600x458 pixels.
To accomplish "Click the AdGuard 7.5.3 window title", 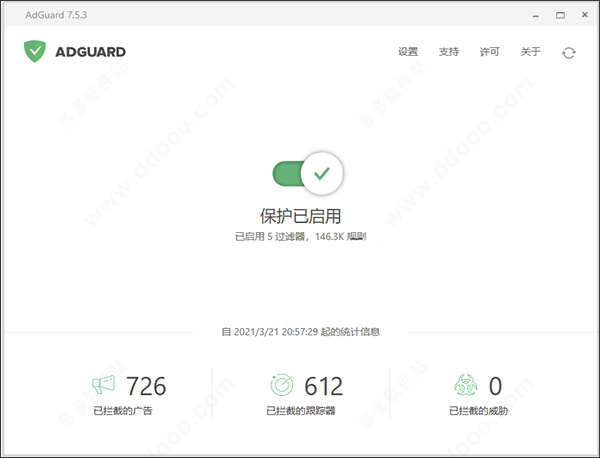I will coord(56,15).
